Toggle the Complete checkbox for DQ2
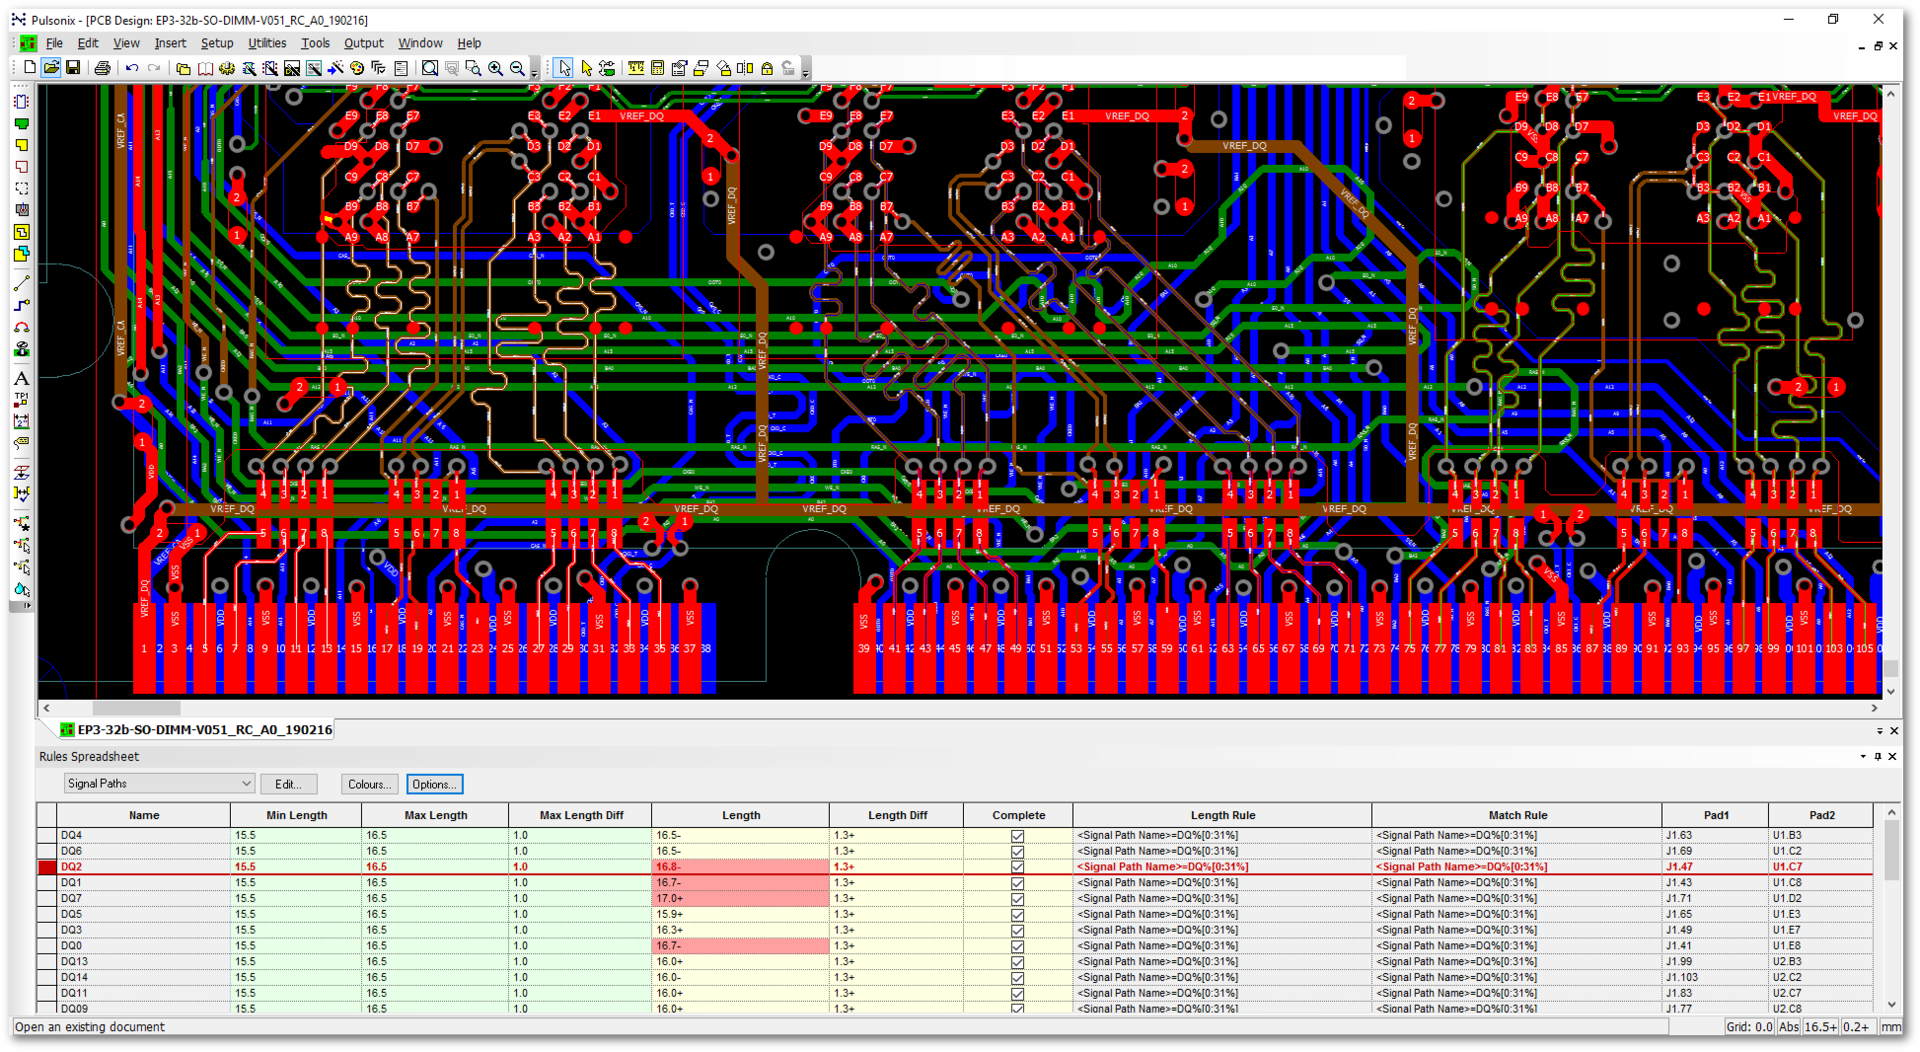The width and height of the screenshot is (1920, 1052). pyautogui.click(x=1017, y=867)
